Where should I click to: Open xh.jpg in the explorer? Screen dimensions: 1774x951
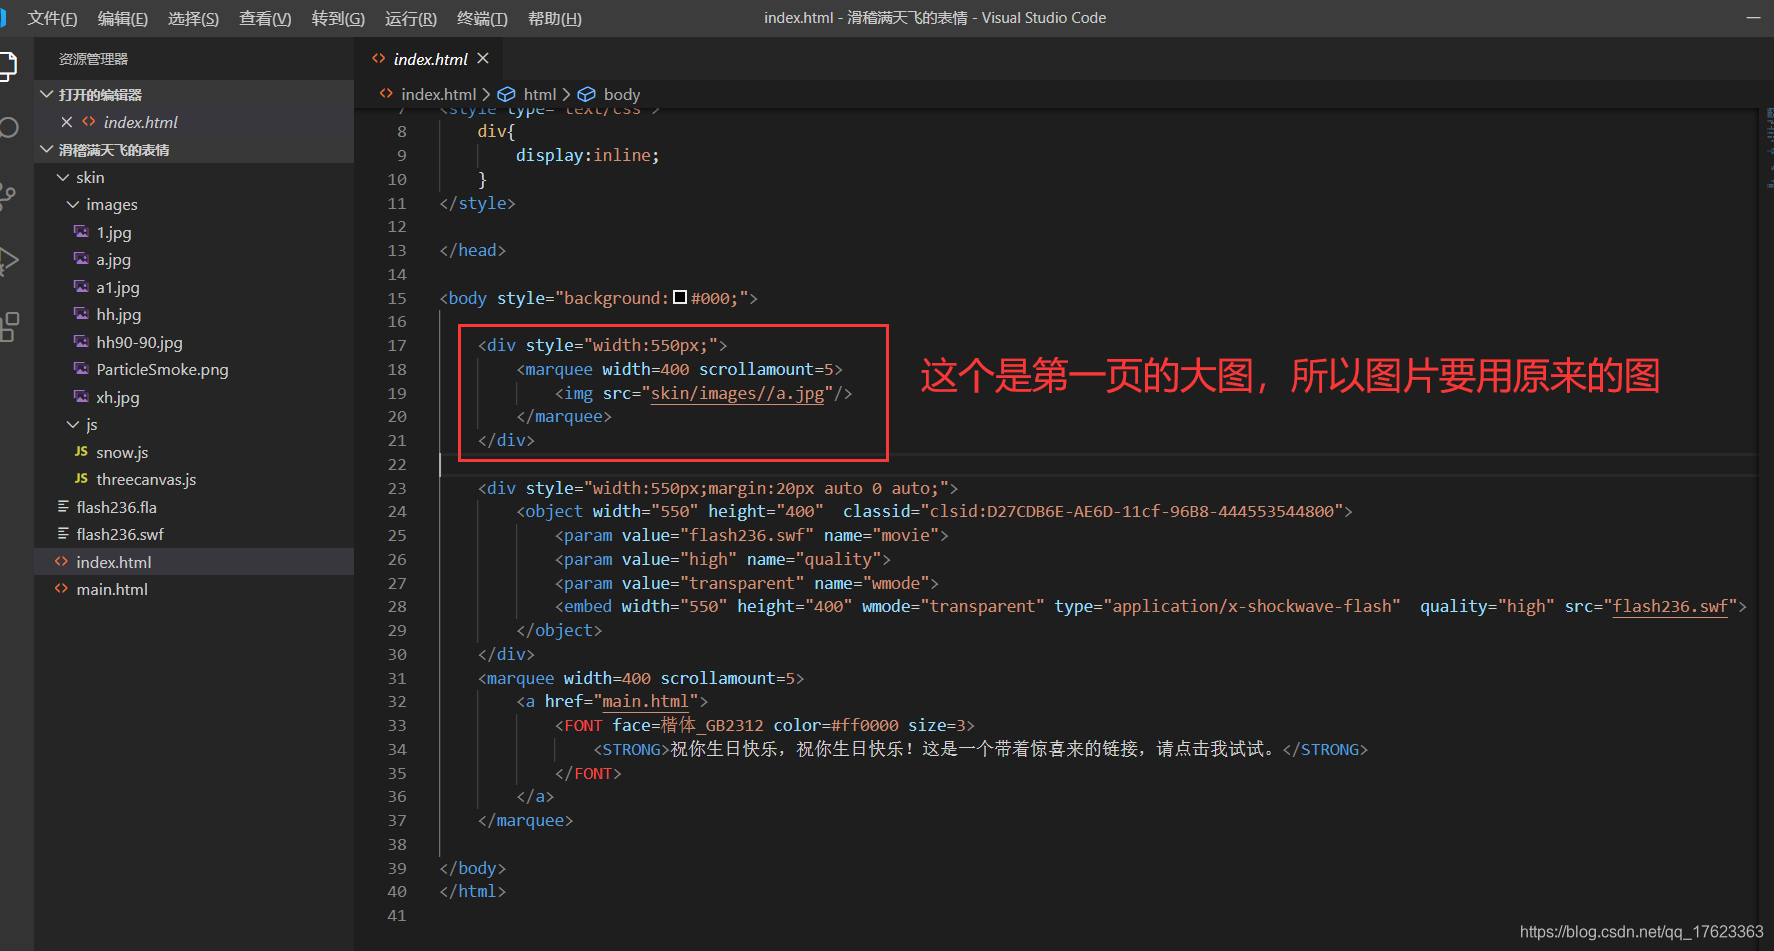coord(194,397)
